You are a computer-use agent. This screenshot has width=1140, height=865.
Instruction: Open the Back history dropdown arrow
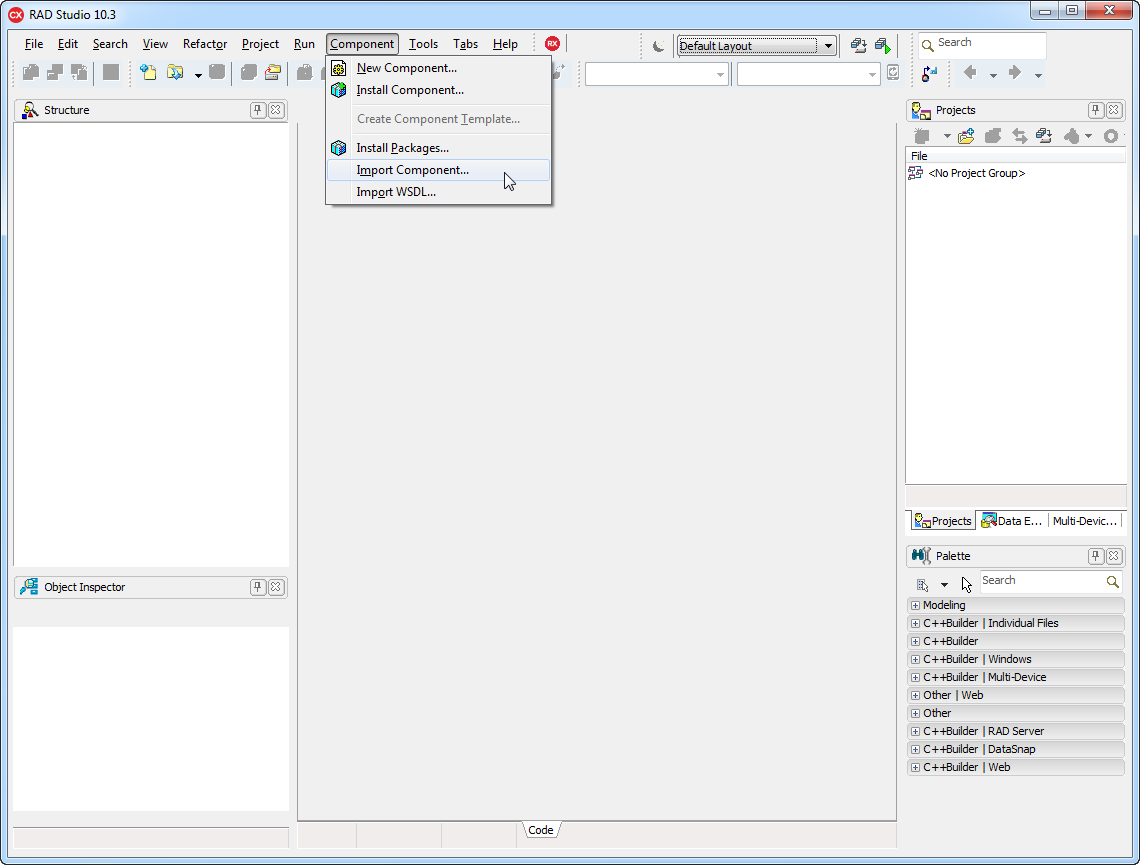click(993, 75)
